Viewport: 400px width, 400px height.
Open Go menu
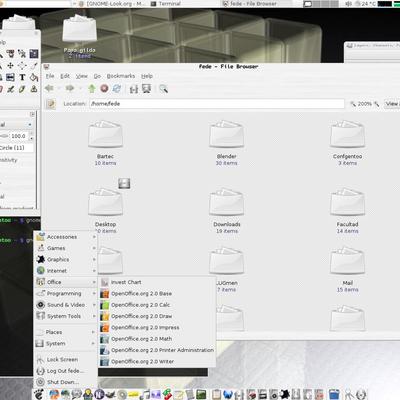click(97, 76)
